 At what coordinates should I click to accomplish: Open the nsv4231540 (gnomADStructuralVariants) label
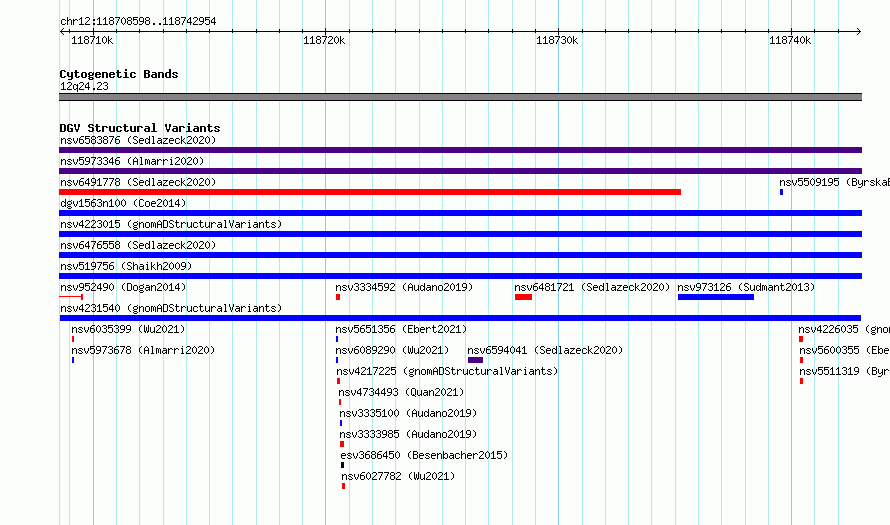(171, 308)
